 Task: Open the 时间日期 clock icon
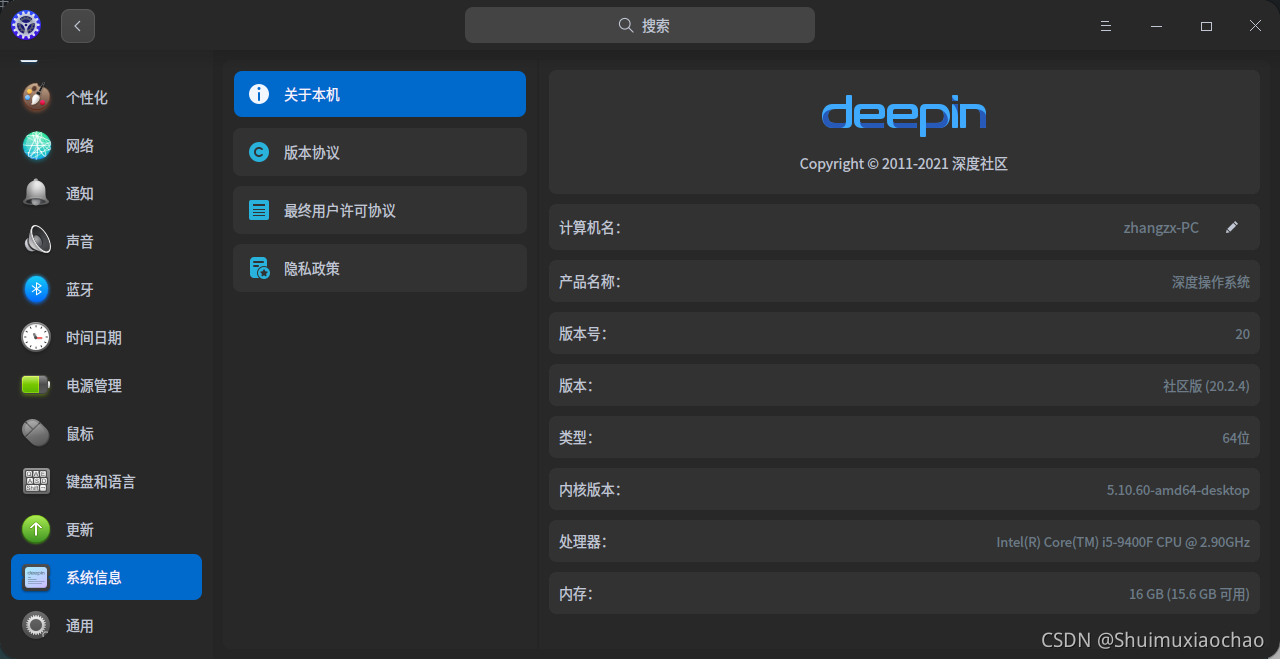37,338
